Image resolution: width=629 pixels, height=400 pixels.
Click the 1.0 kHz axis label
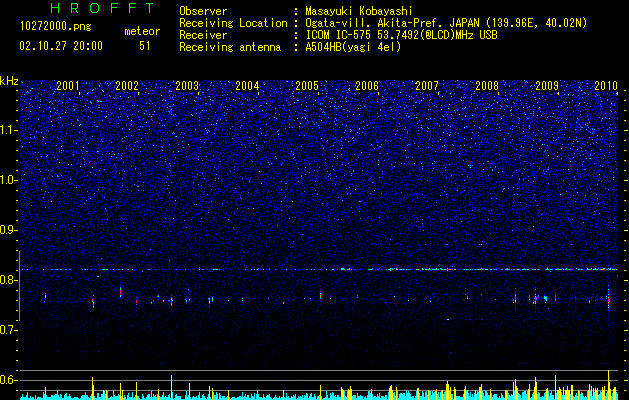tap(9, 180)
